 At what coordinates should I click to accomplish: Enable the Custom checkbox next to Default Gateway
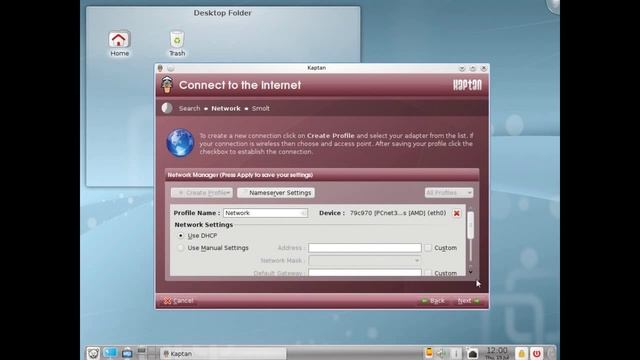point(427,273)
